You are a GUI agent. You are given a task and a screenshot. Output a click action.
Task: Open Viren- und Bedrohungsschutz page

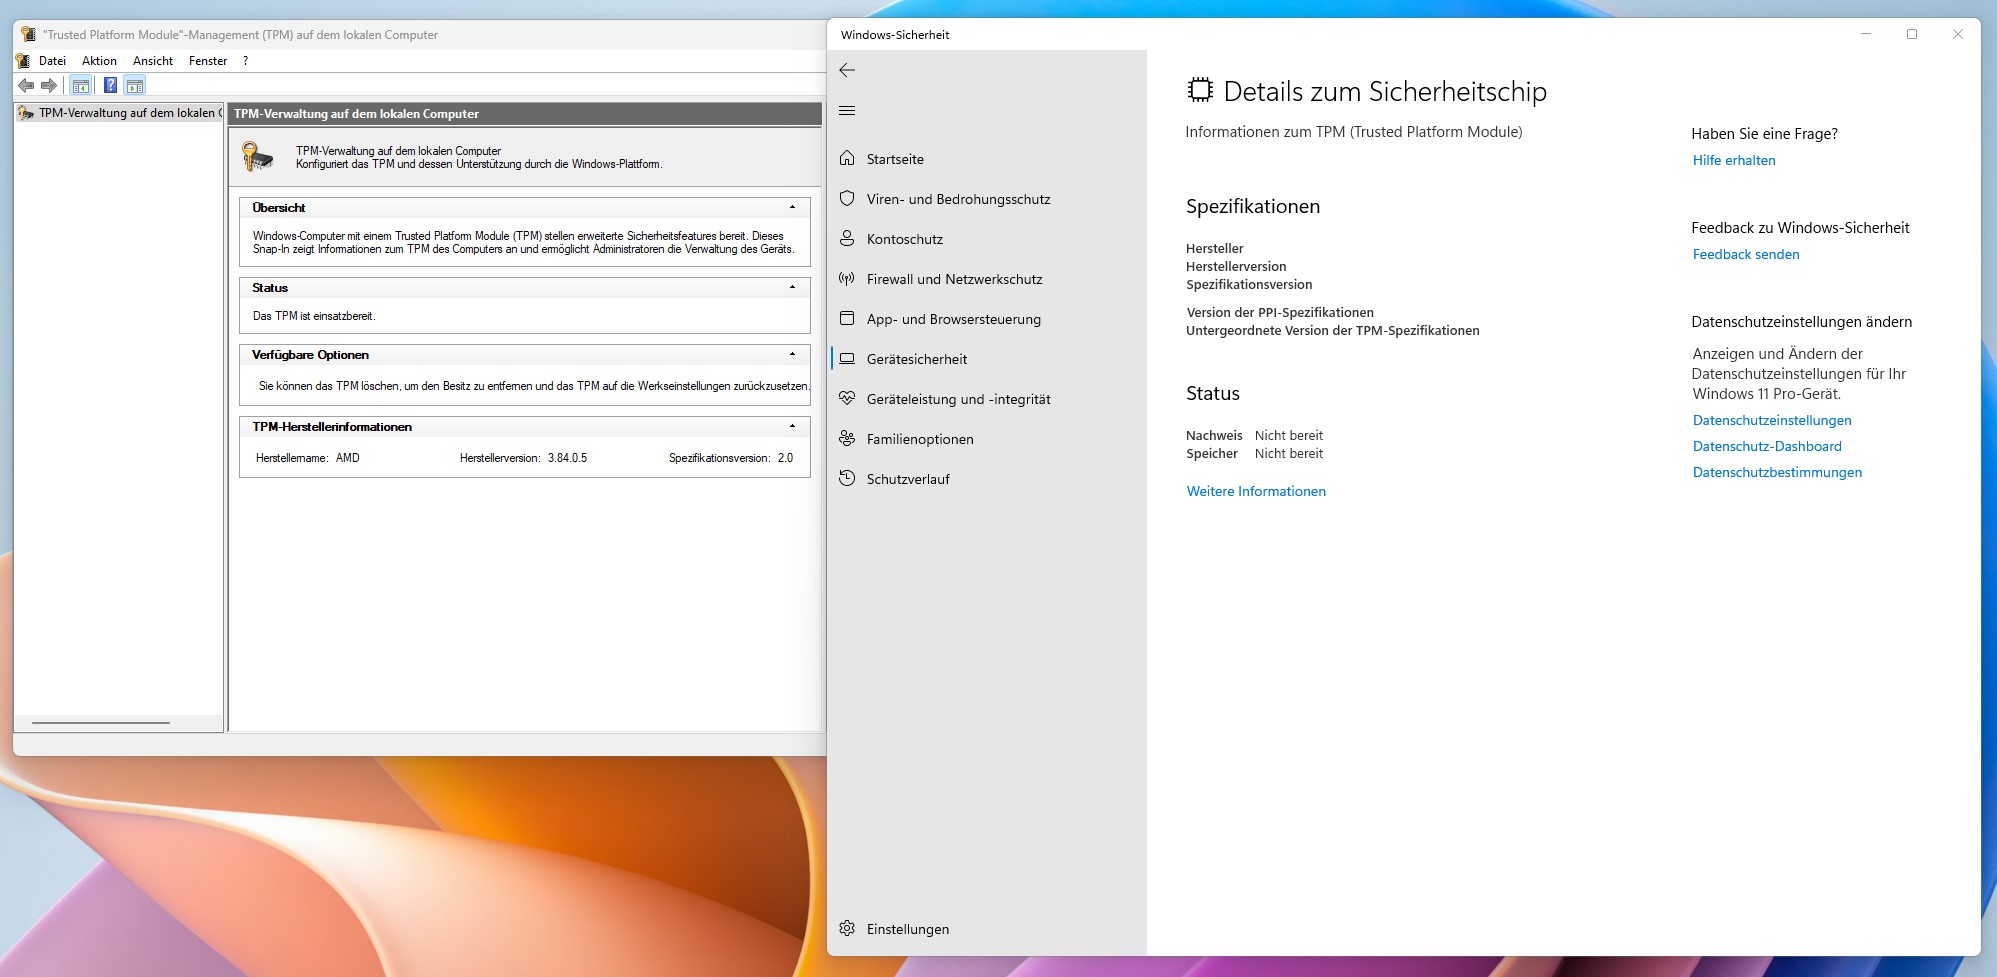click(987, 199)
